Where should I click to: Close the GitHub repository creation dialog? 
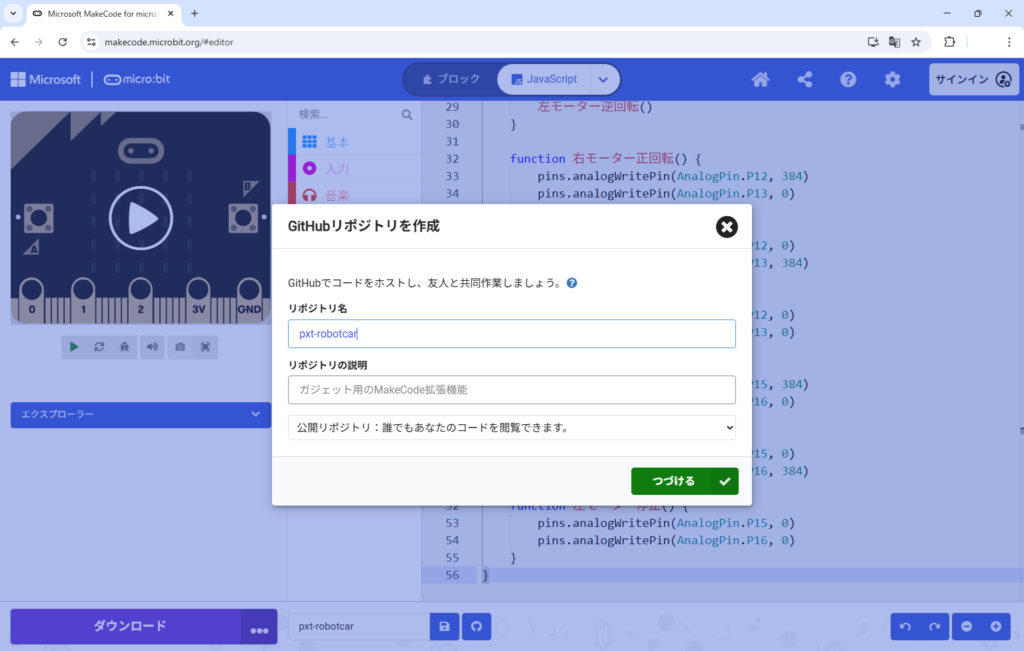[726, 227]
